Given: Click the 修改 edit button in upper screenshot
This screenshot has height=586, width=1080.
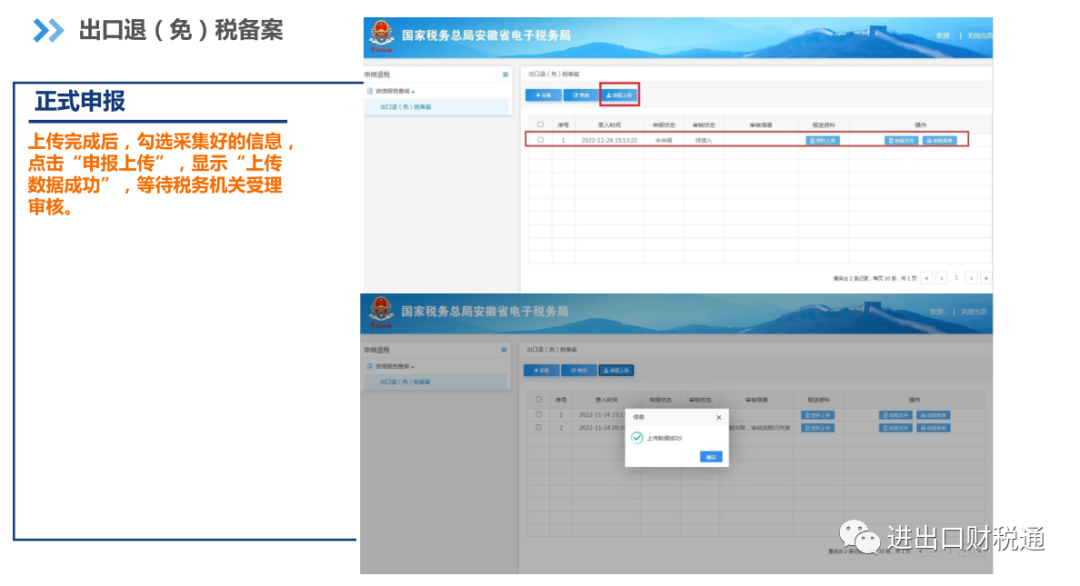Looking at the screenshot, I should coord(581,95).
